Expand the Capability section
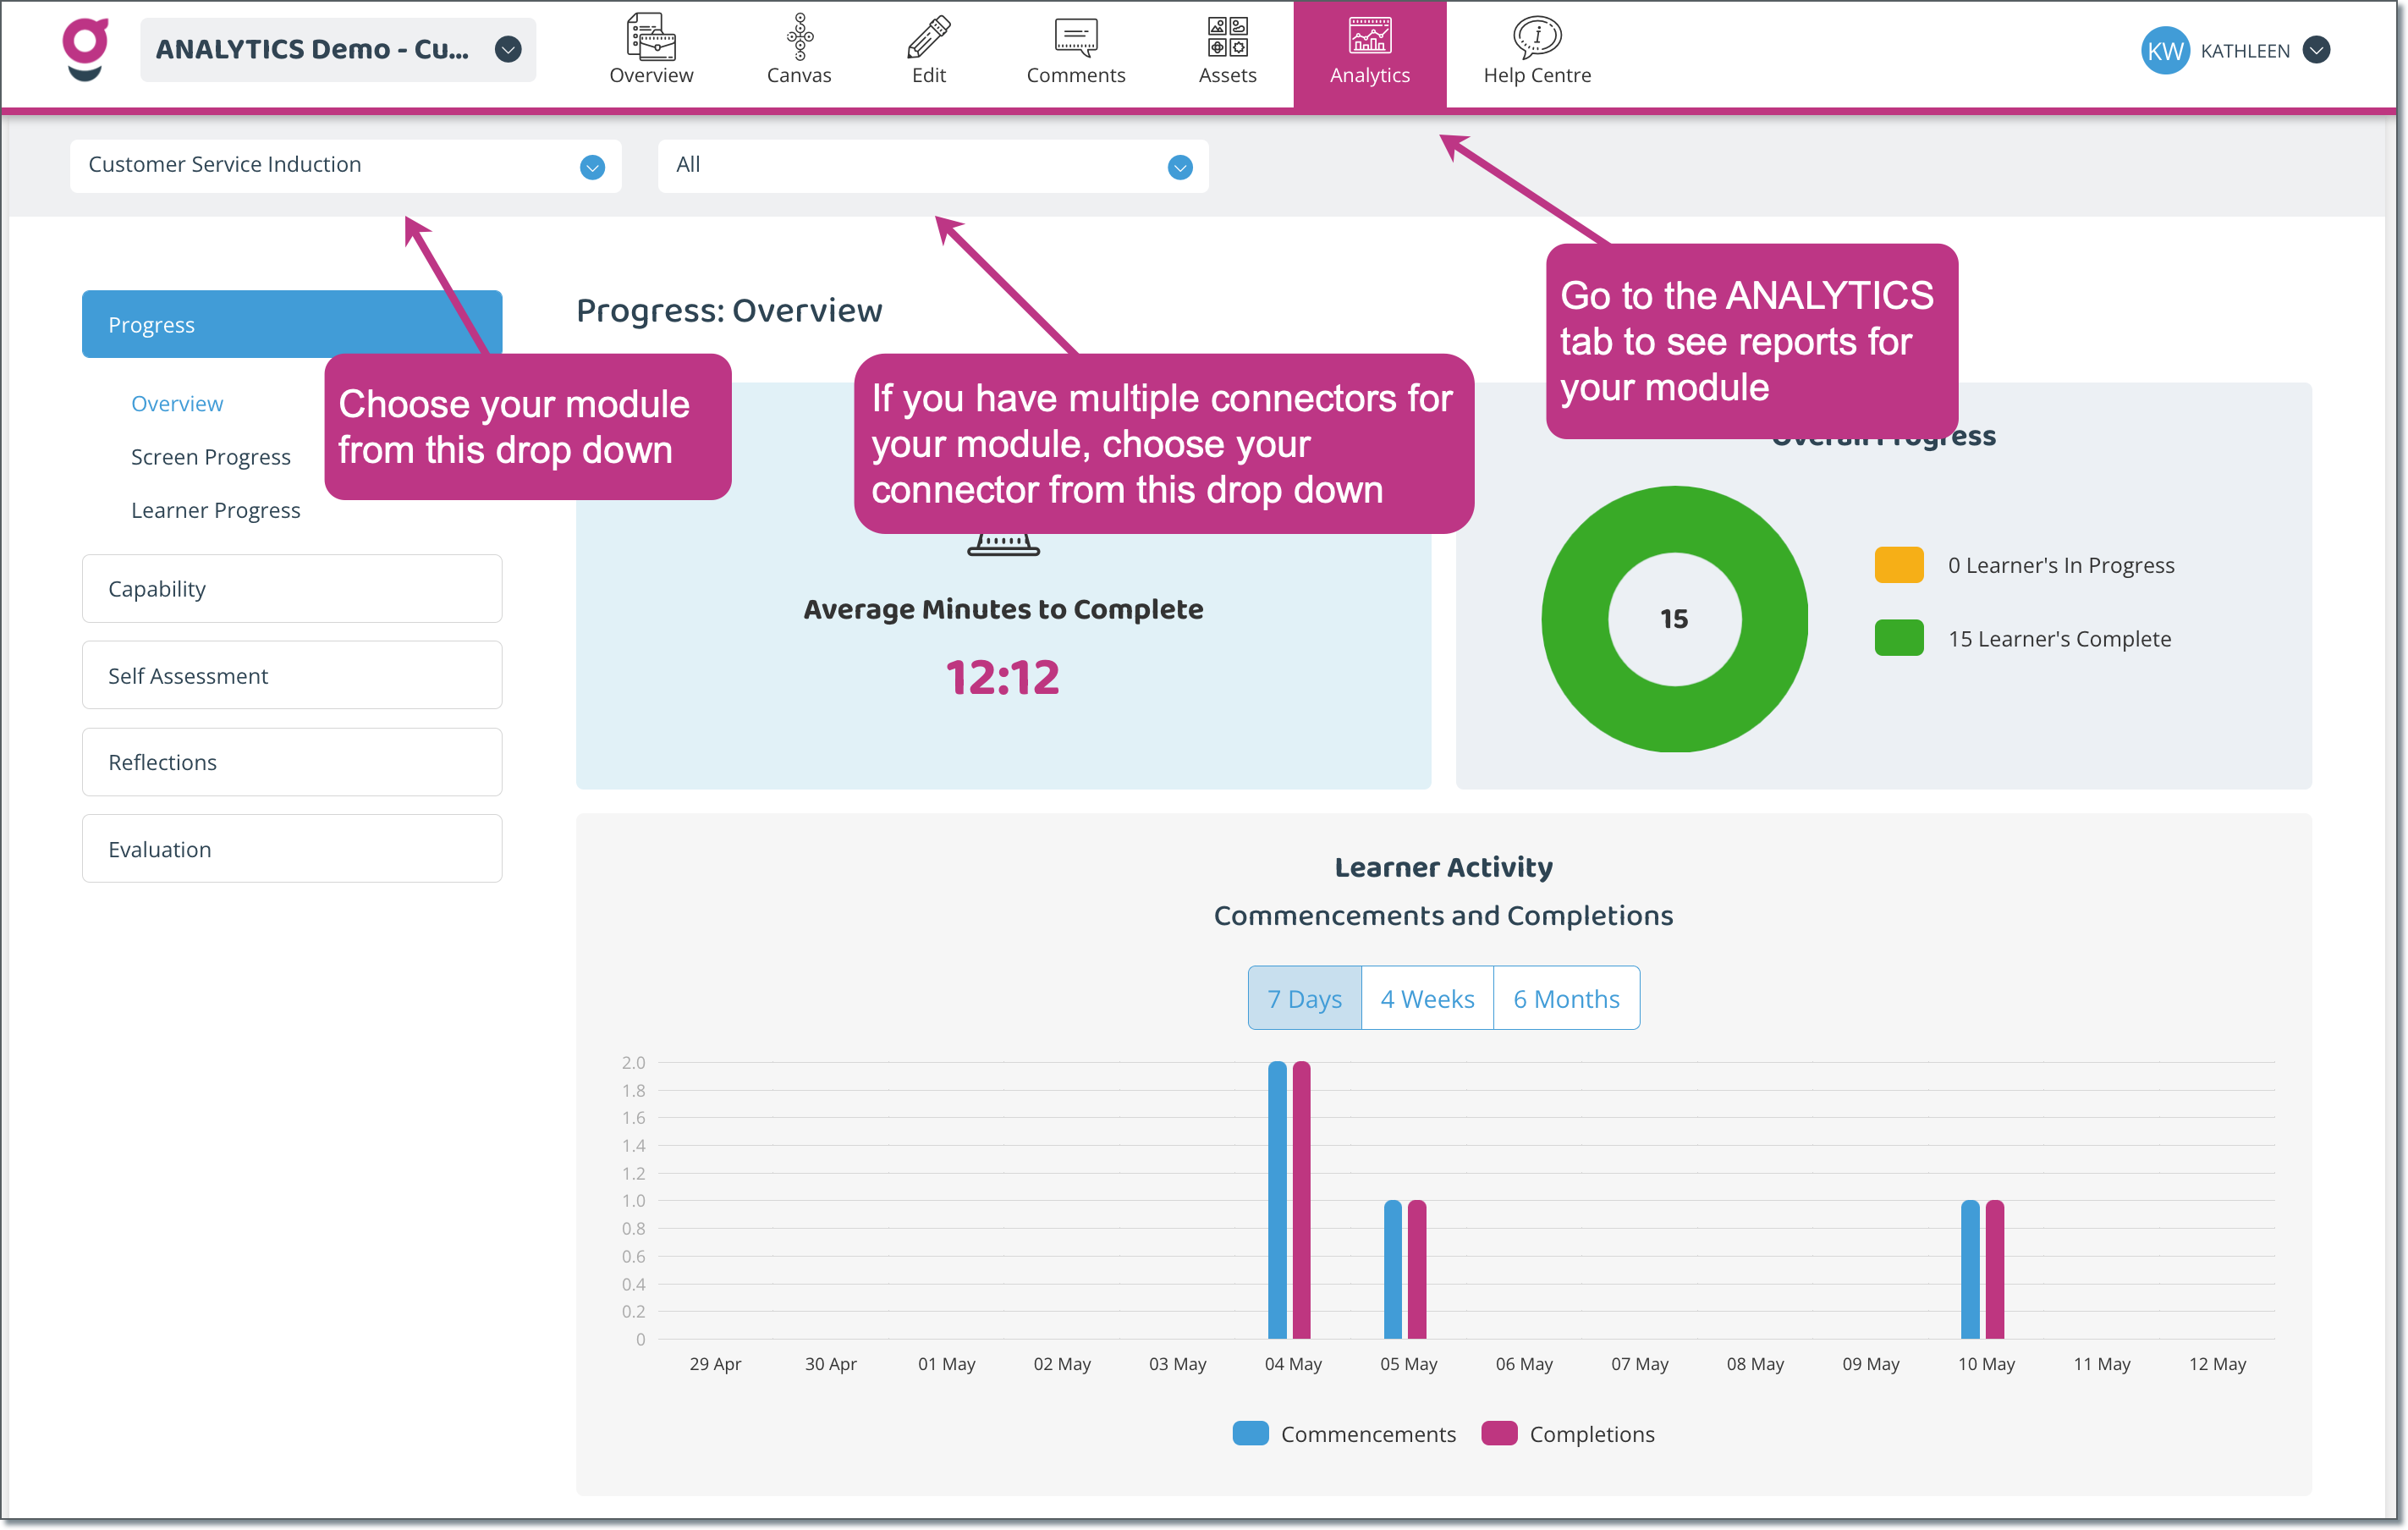The image size is (2408, 1530). pyautogui.click(x=291, y=588)
